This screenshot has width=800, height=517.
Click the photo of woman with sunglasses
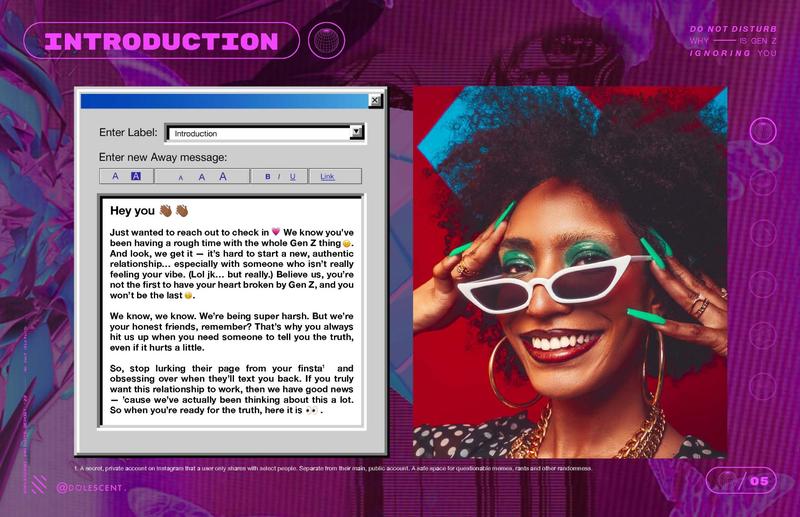pyautogui.click(x=570, y=272)
